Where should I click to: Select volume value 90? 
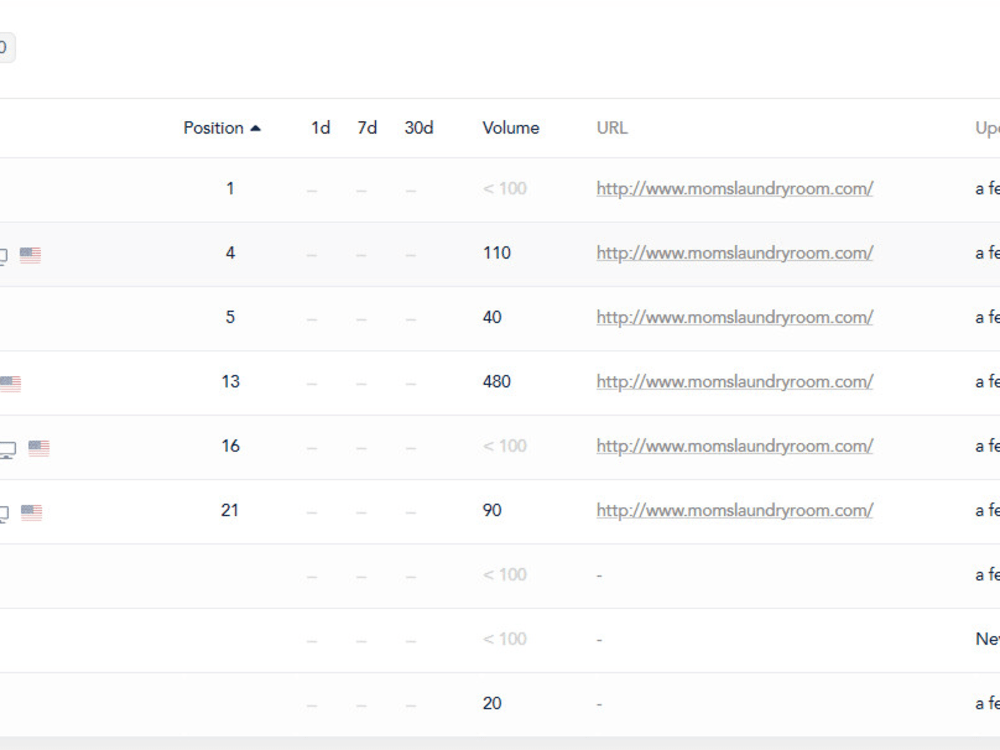click(492, 511)
